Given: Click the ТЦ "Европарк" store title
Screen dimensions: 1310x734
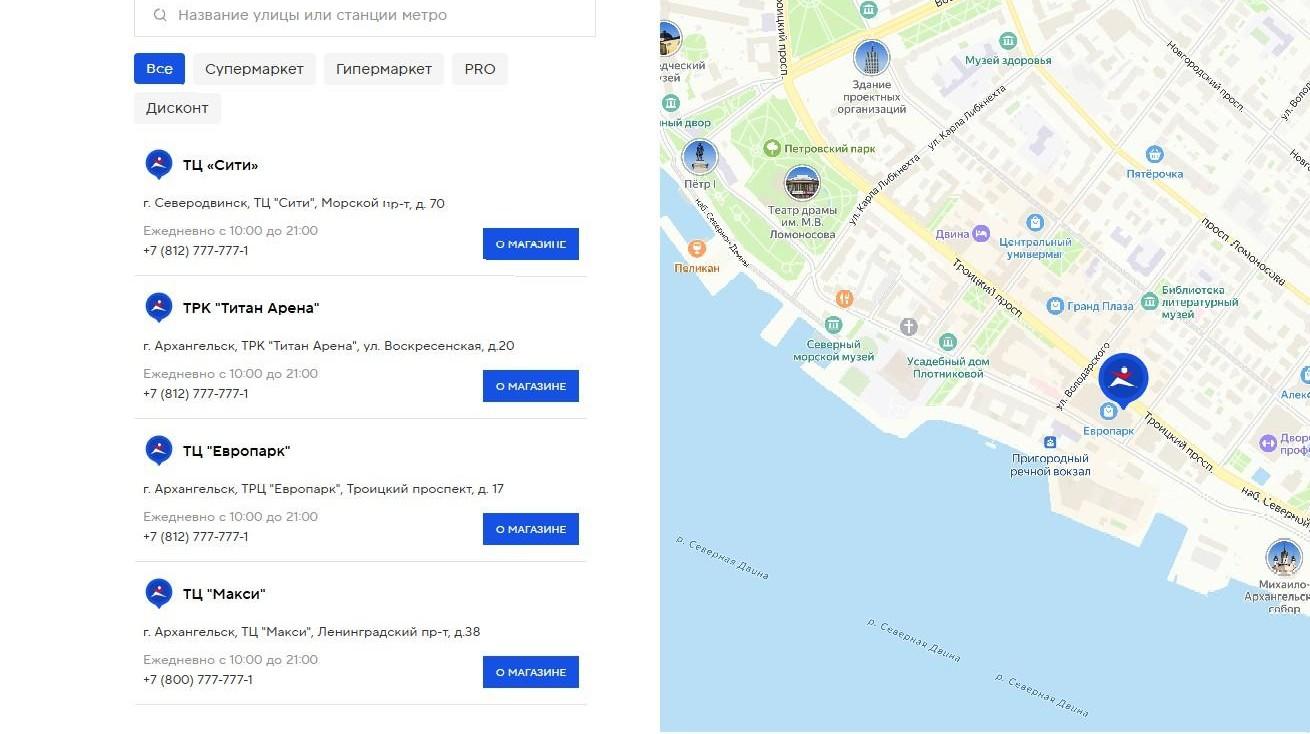Looking at the screenshot, I should (236, 451).
